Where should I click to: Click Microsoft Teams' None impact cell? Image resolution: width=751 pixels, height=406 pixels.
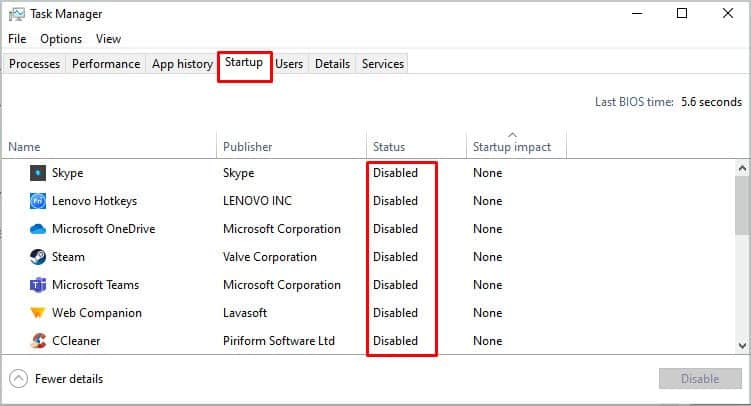488,285
